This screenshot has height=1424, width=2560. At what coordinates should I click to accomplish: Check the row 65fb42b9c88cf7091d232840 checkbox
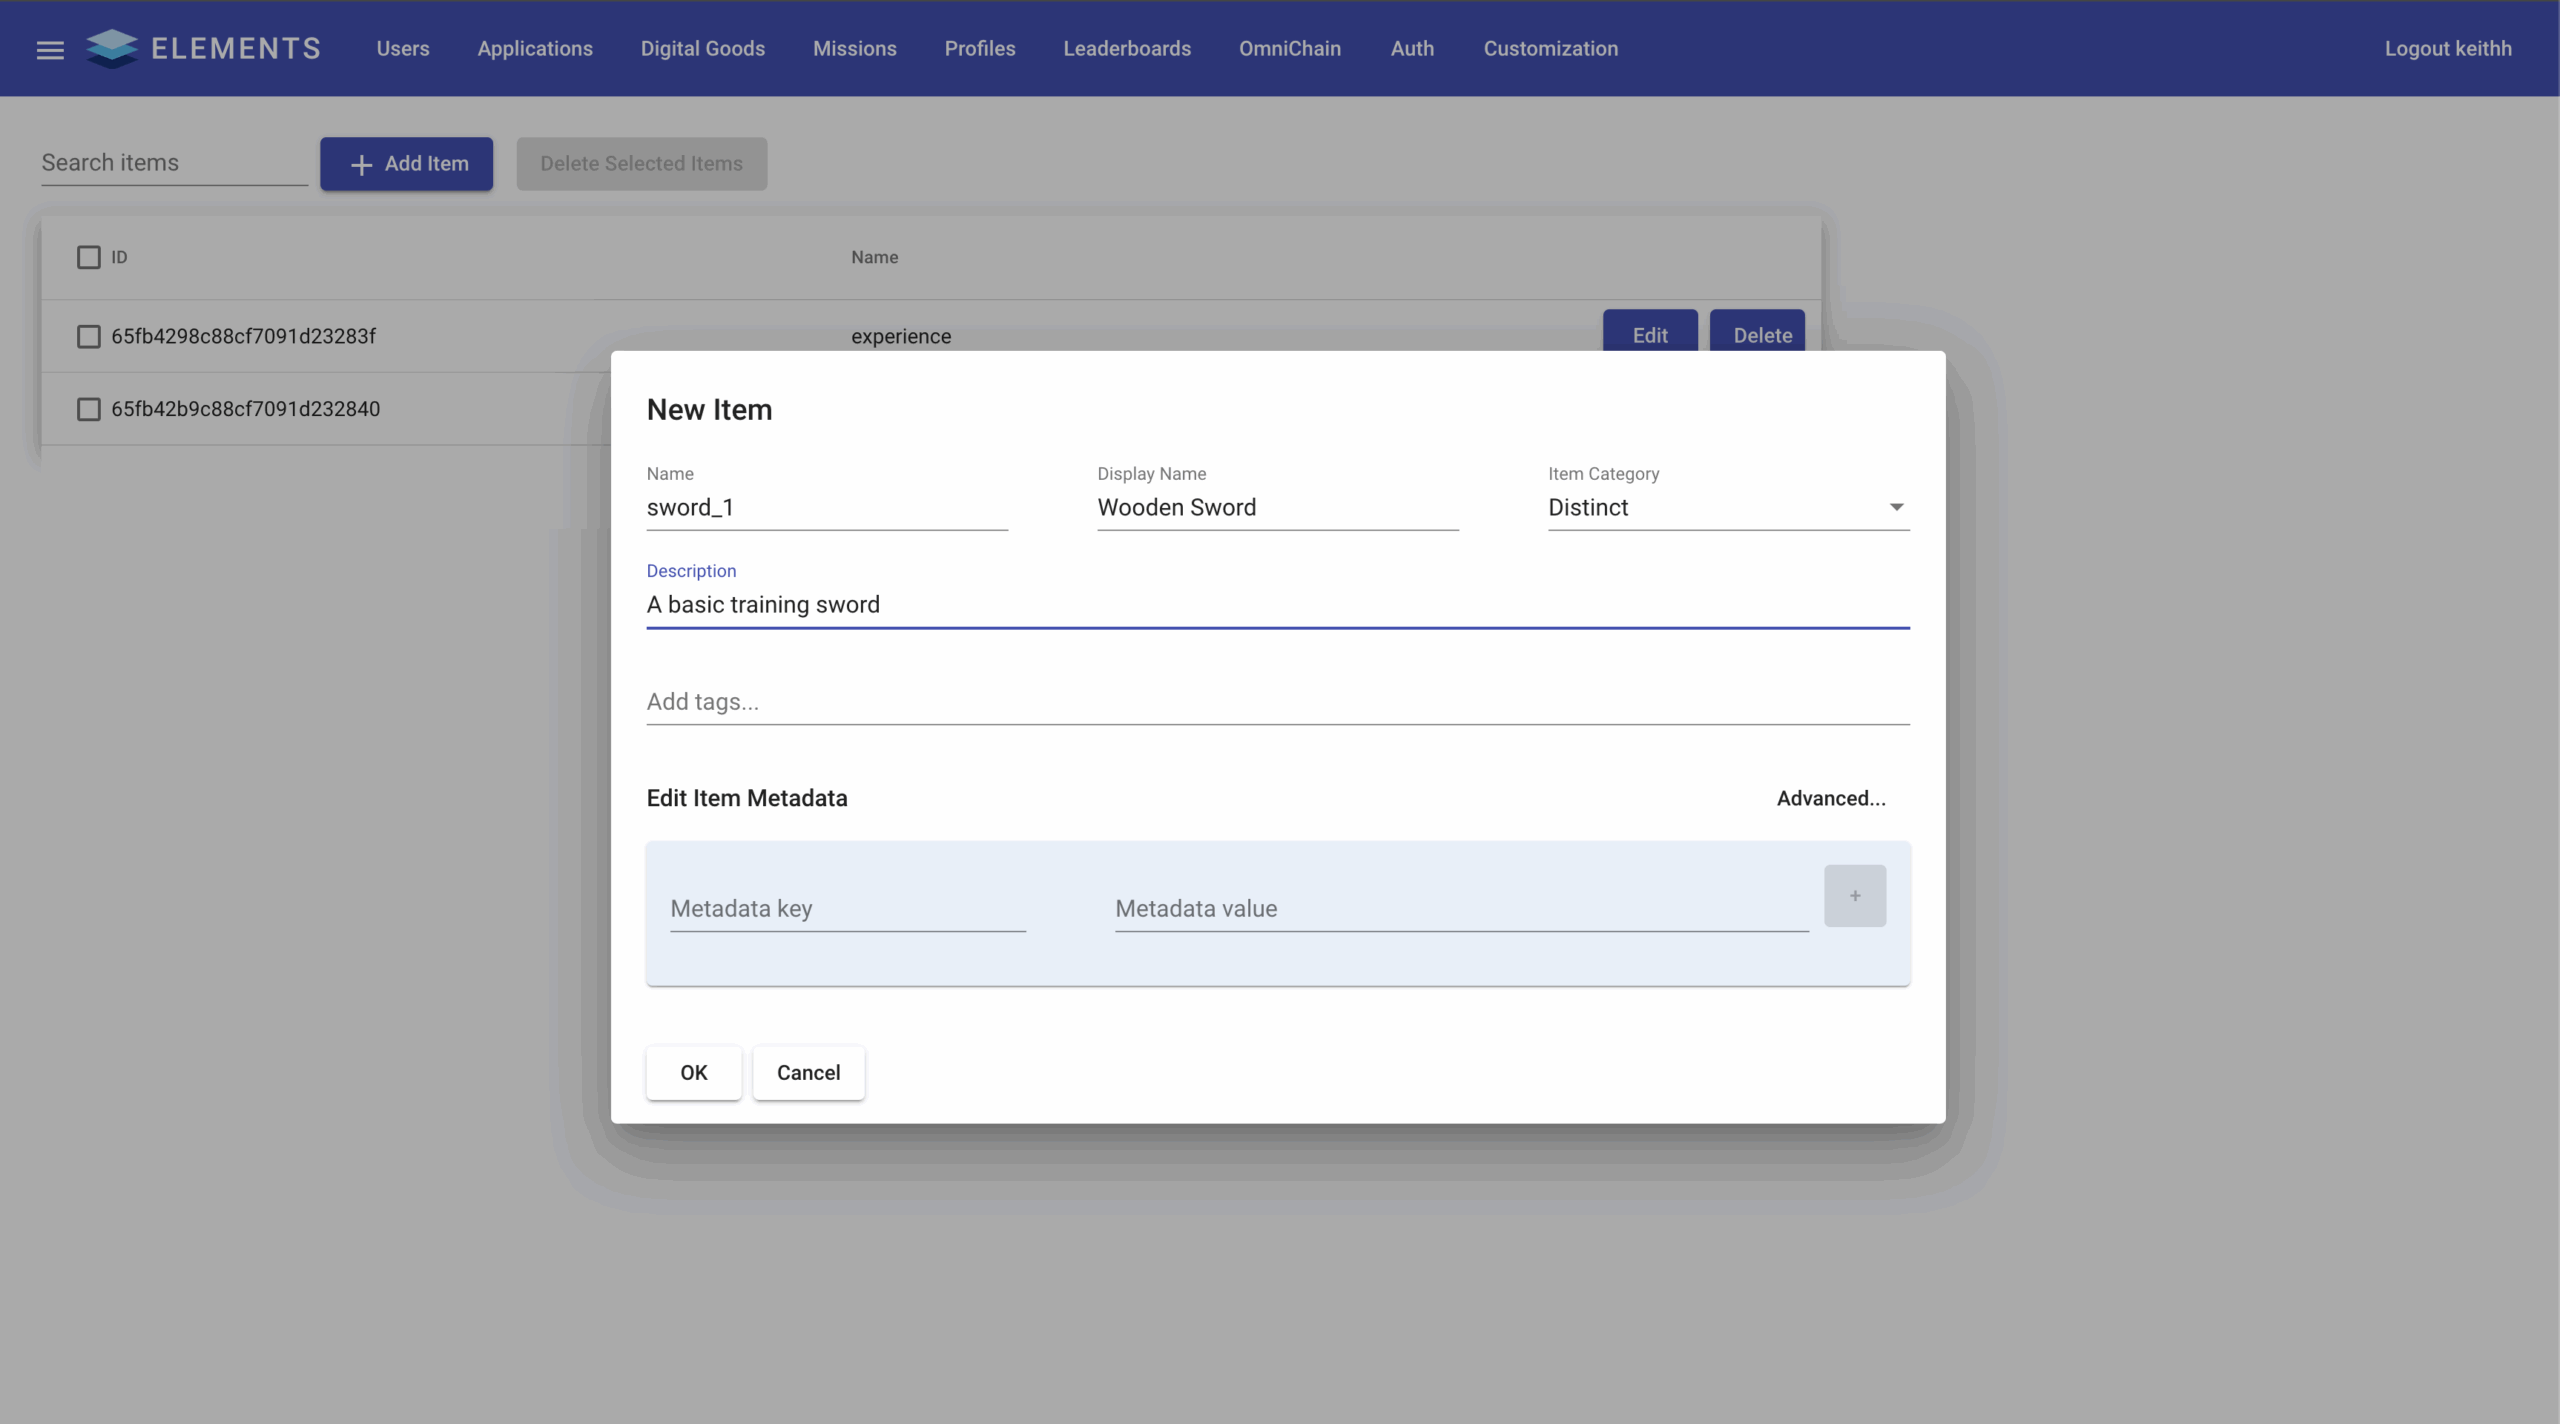(x=89, y=409)
